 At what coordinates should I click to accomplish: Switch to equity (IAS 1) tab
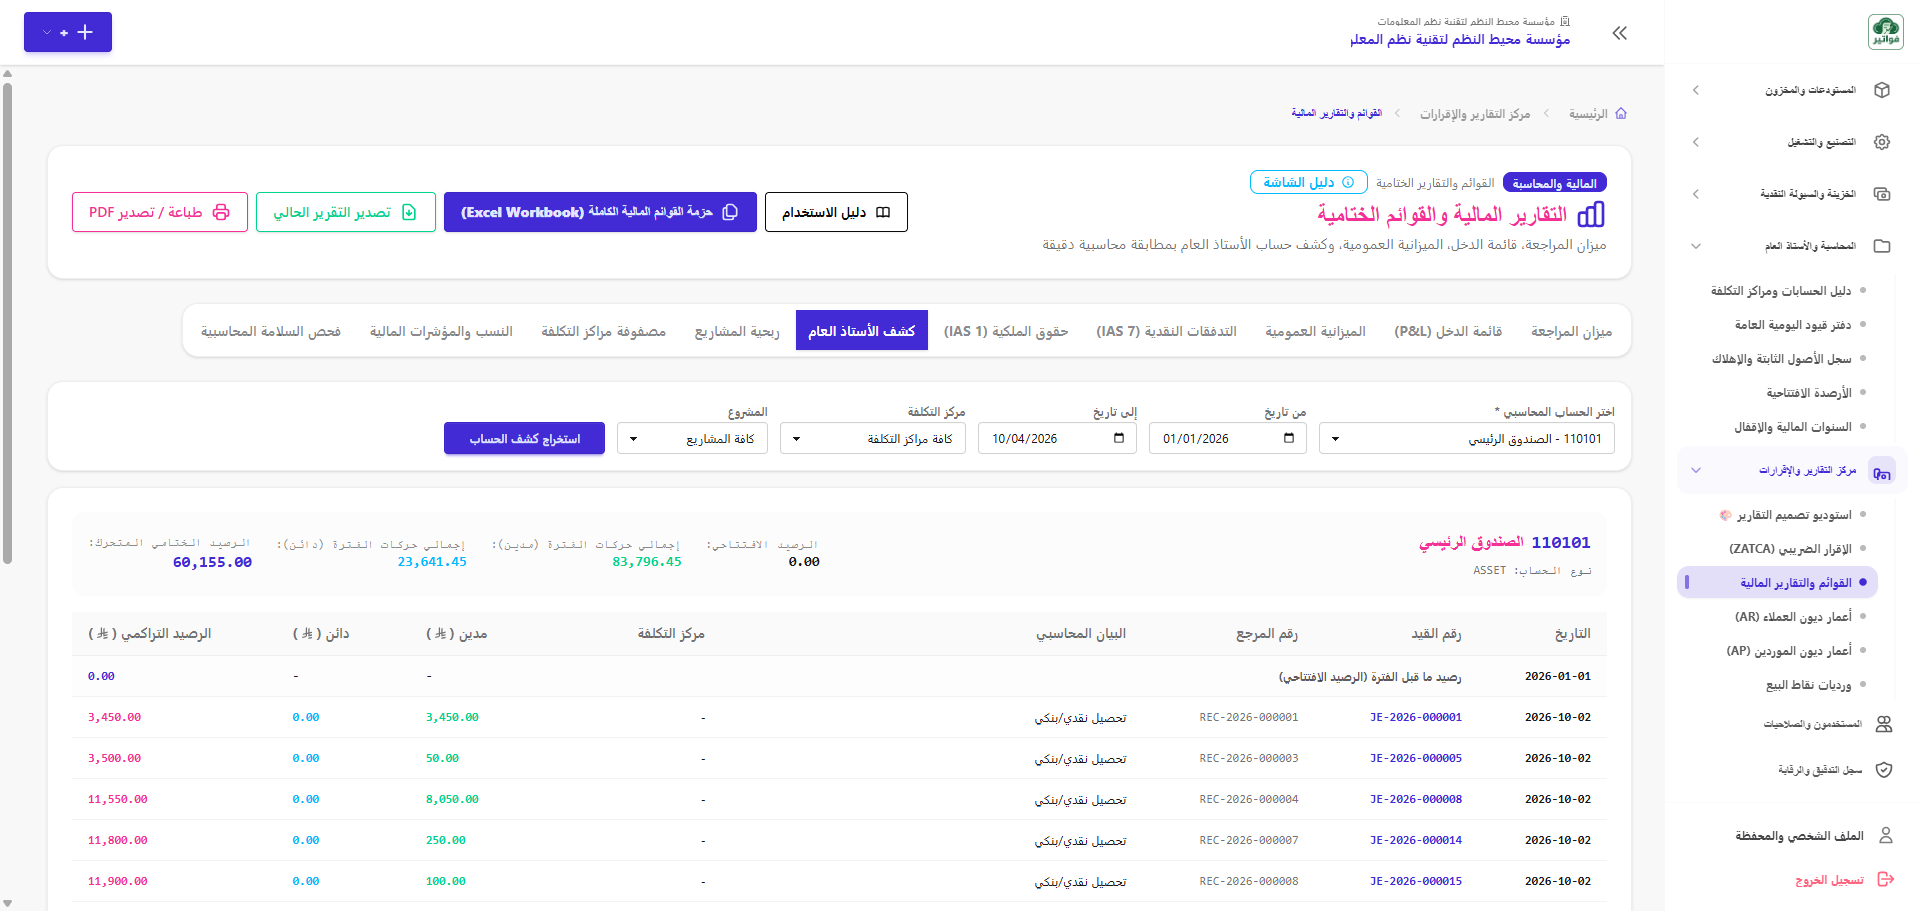click(x=1006, y=331)
